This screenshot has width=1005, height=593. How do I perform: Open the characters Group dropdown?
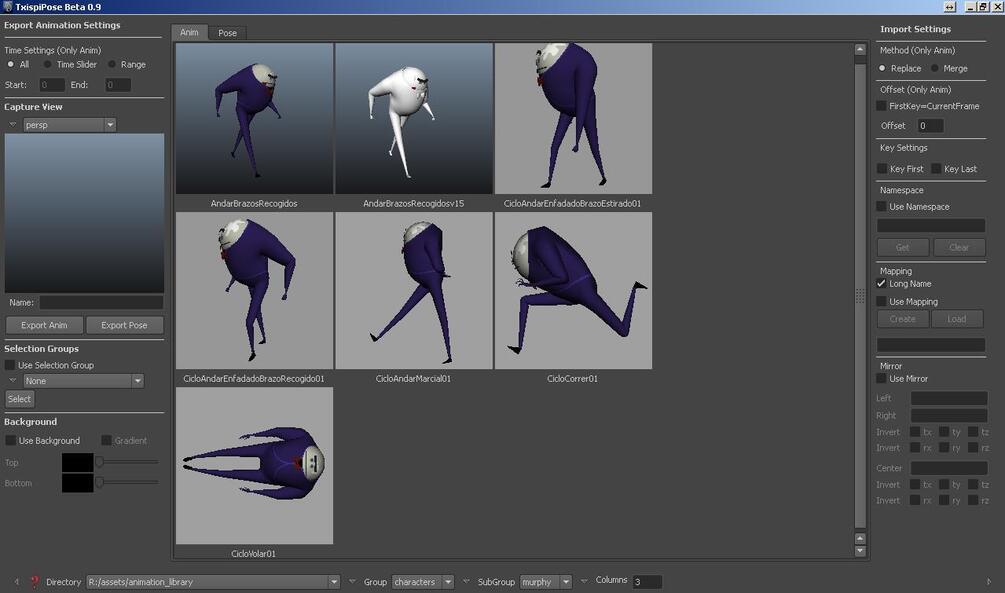pyautogui.click(x=423, y=582)
